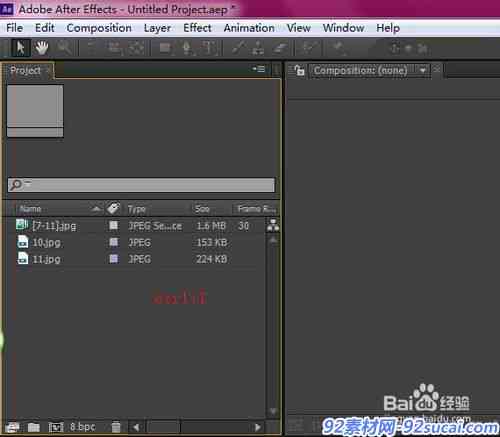Click the label tag column header icon
The image size is (500, 437).
(x=113, y=208)
